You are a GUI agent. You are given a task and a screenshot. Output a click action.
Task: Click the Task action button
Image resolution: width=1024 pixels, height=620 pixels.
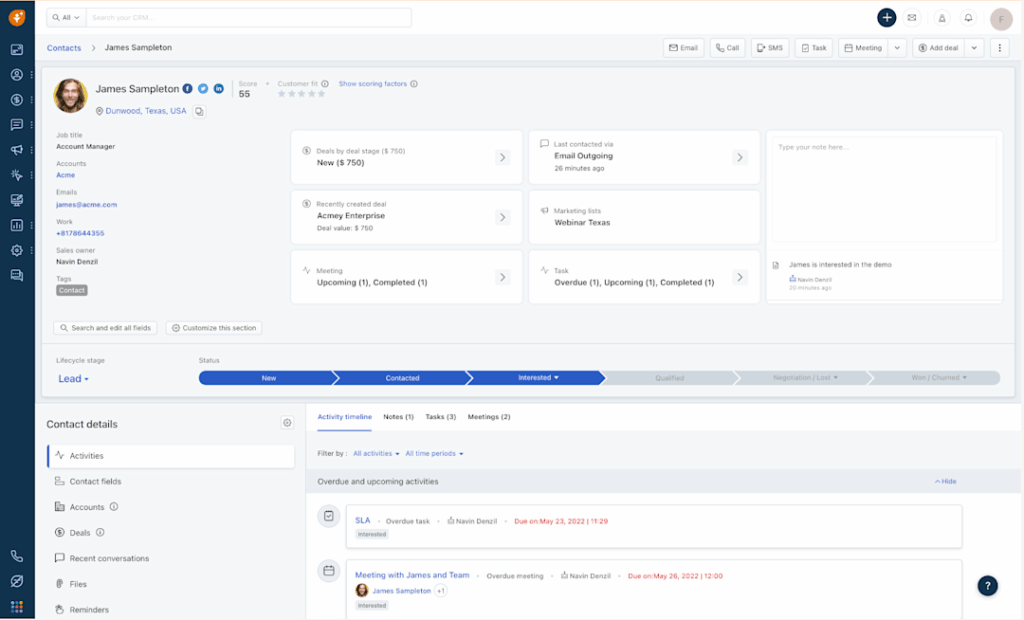coord(814,48)
